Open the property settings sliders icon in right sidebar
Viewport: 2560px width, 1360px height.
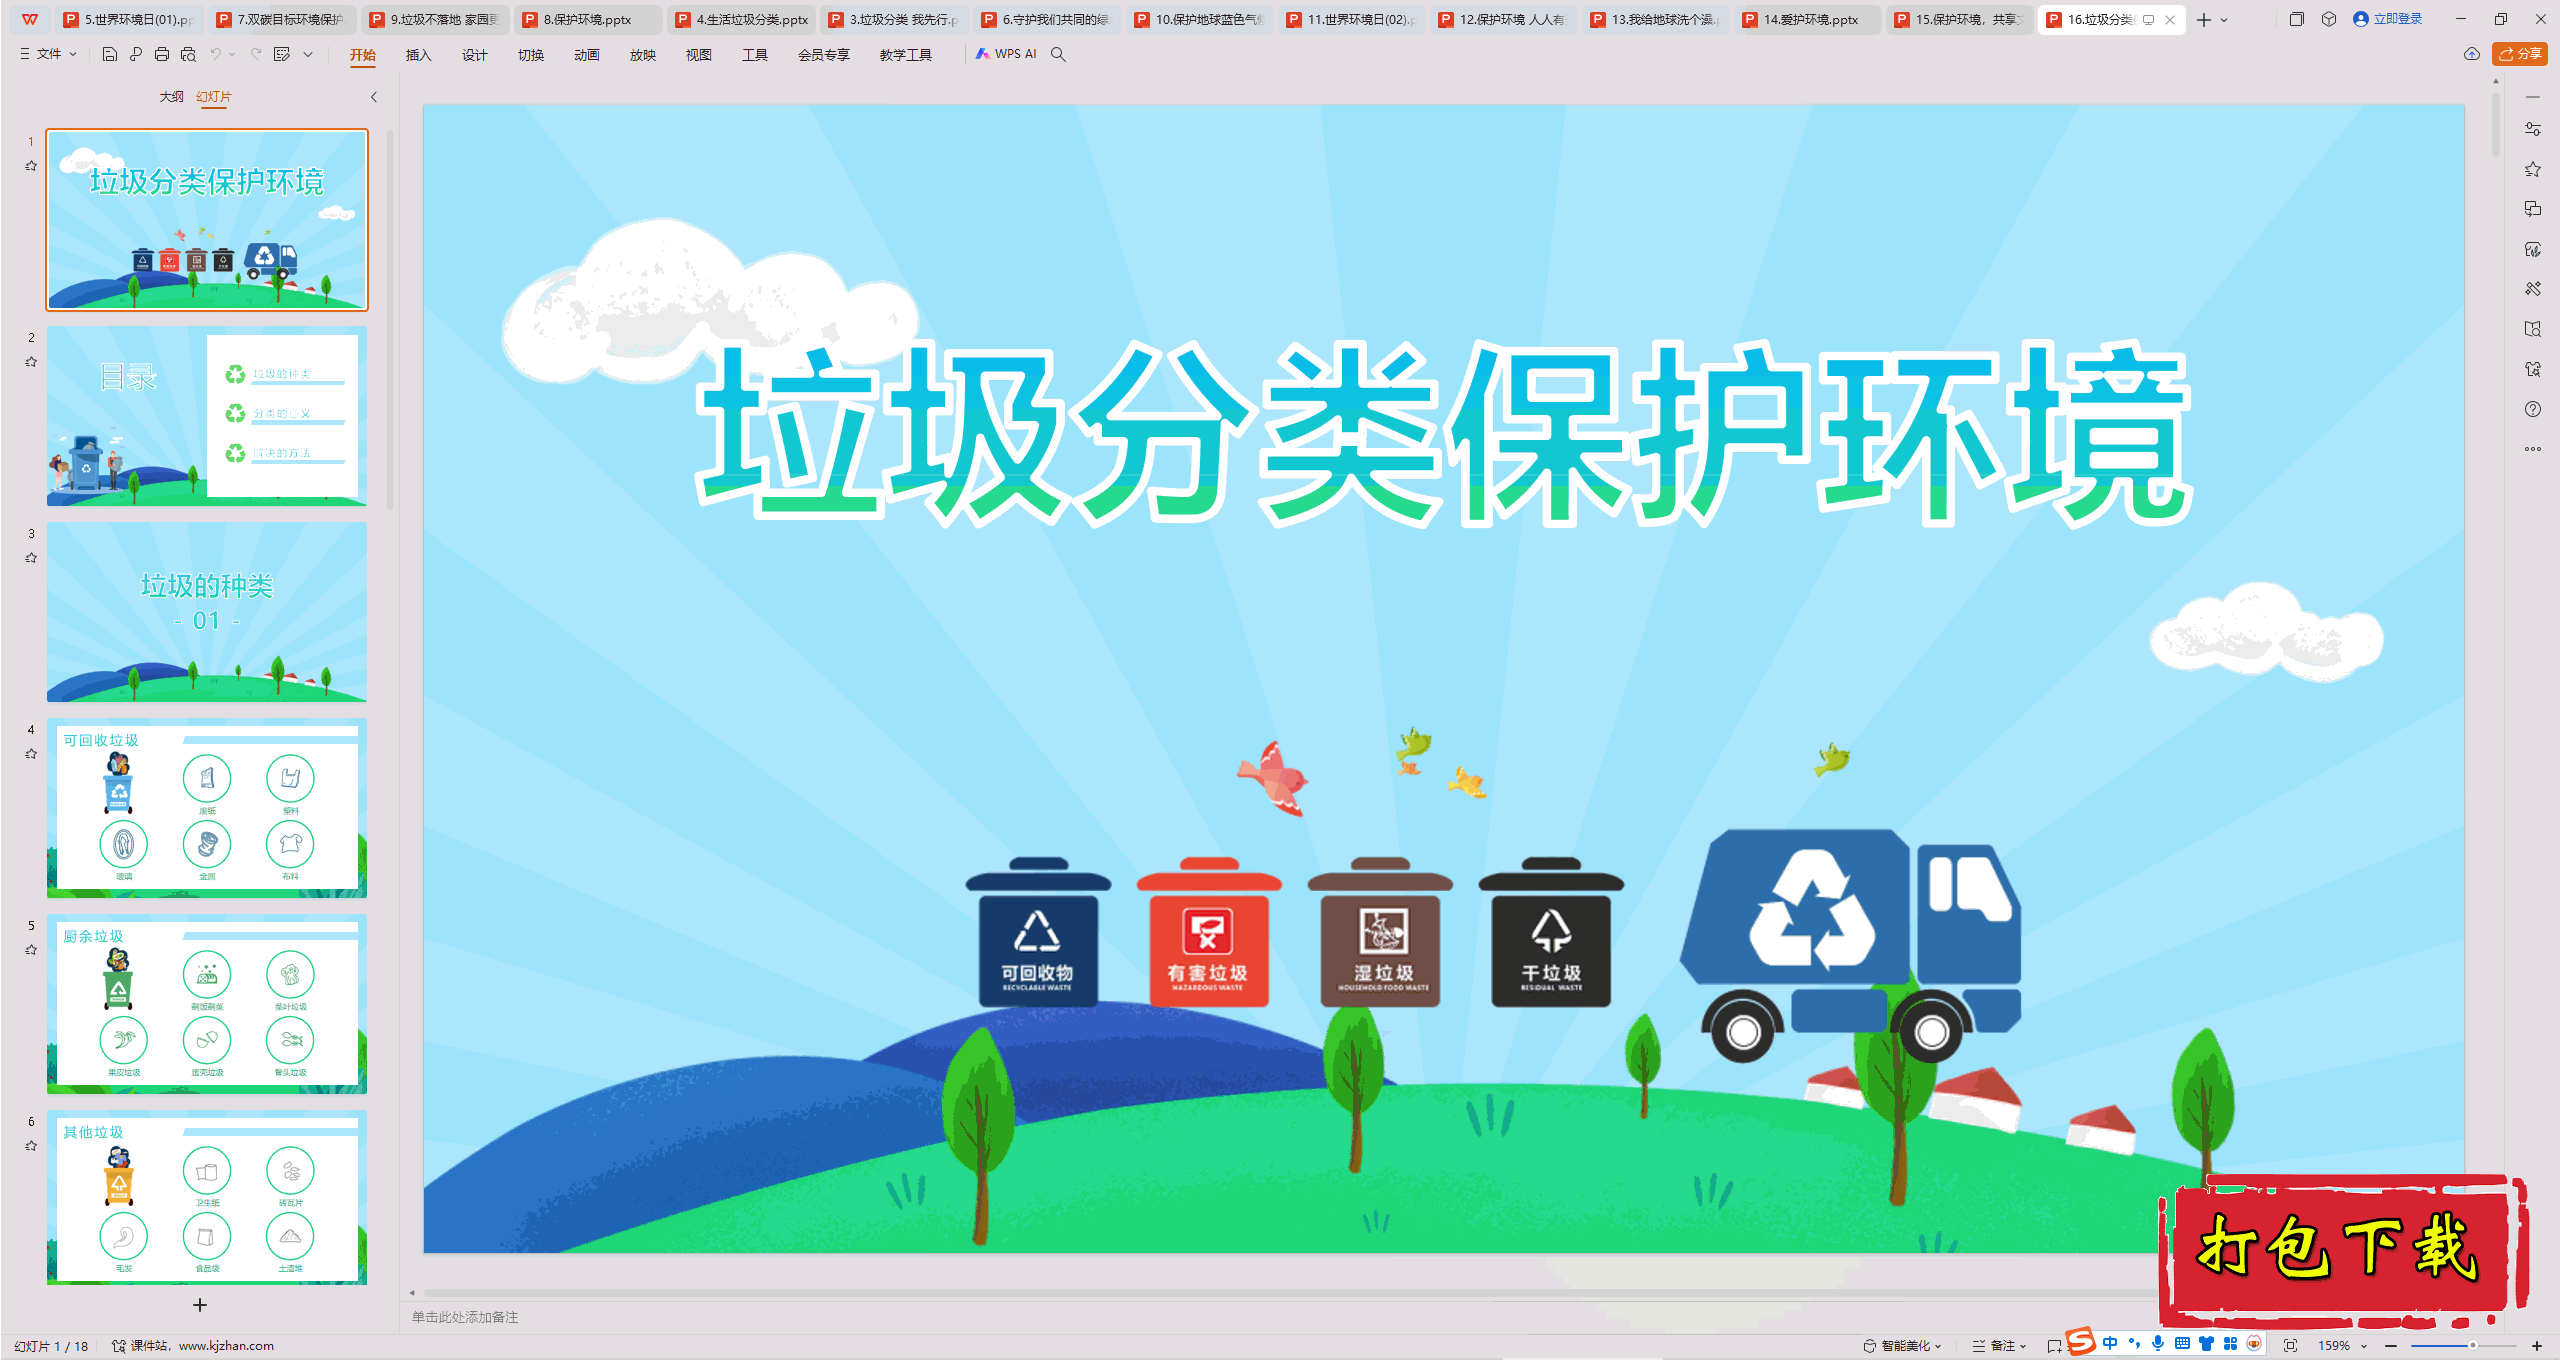pos(2533,129)
